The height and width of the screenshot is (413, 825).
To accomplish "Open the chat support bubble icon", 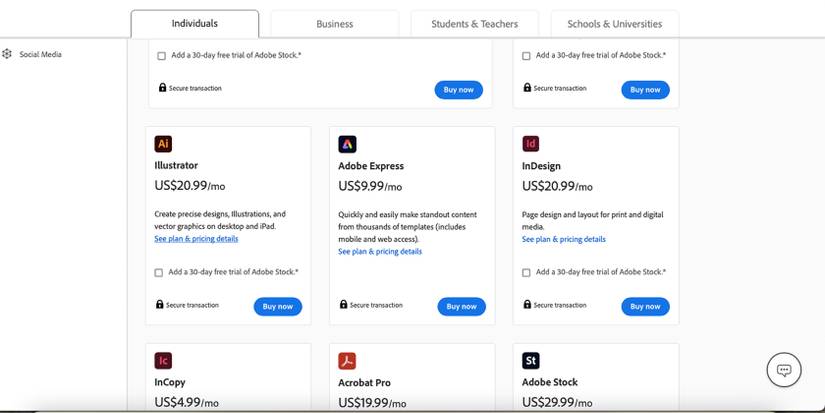I will [784, 370].
